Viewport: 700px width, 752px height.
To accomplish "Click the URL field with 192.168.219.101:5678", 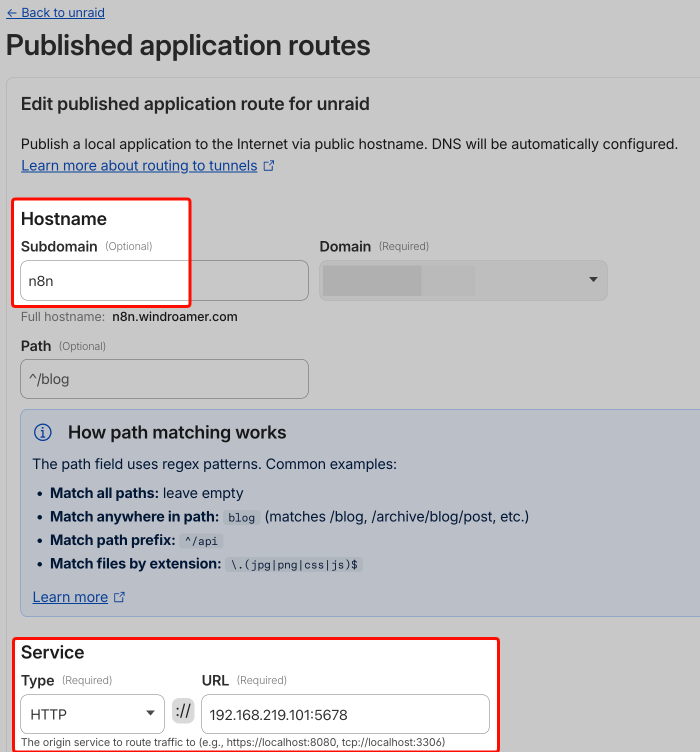I will (345, 714).
